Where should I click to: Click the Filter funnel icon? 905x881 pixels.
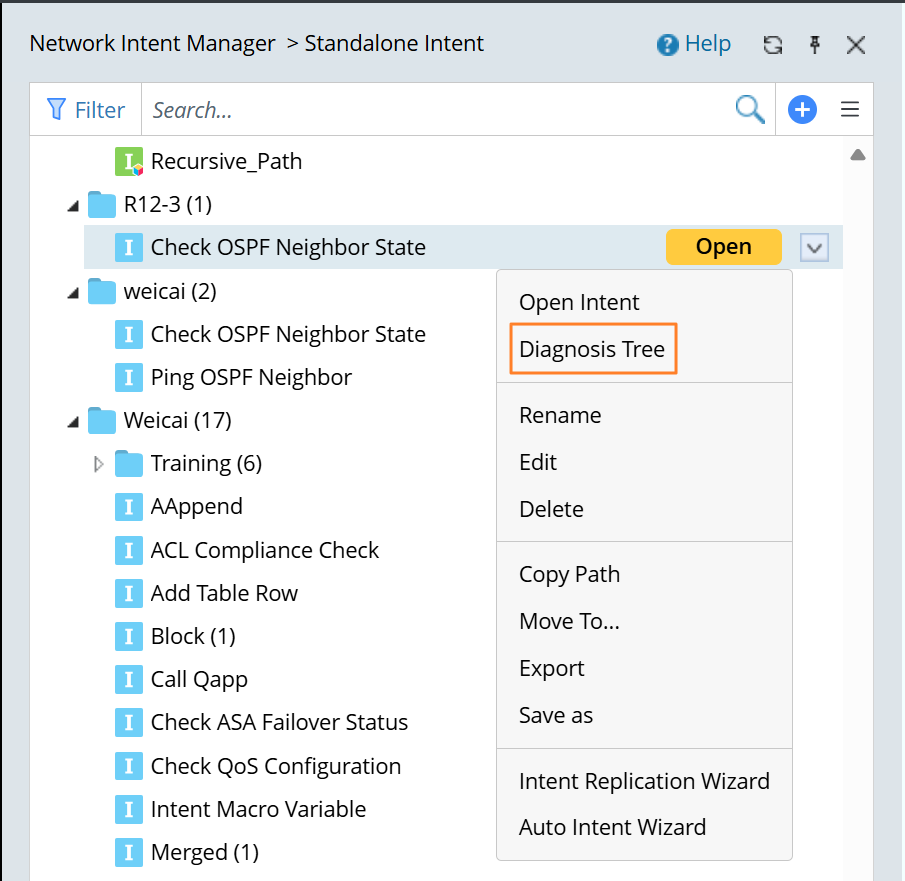pos(57,110)
